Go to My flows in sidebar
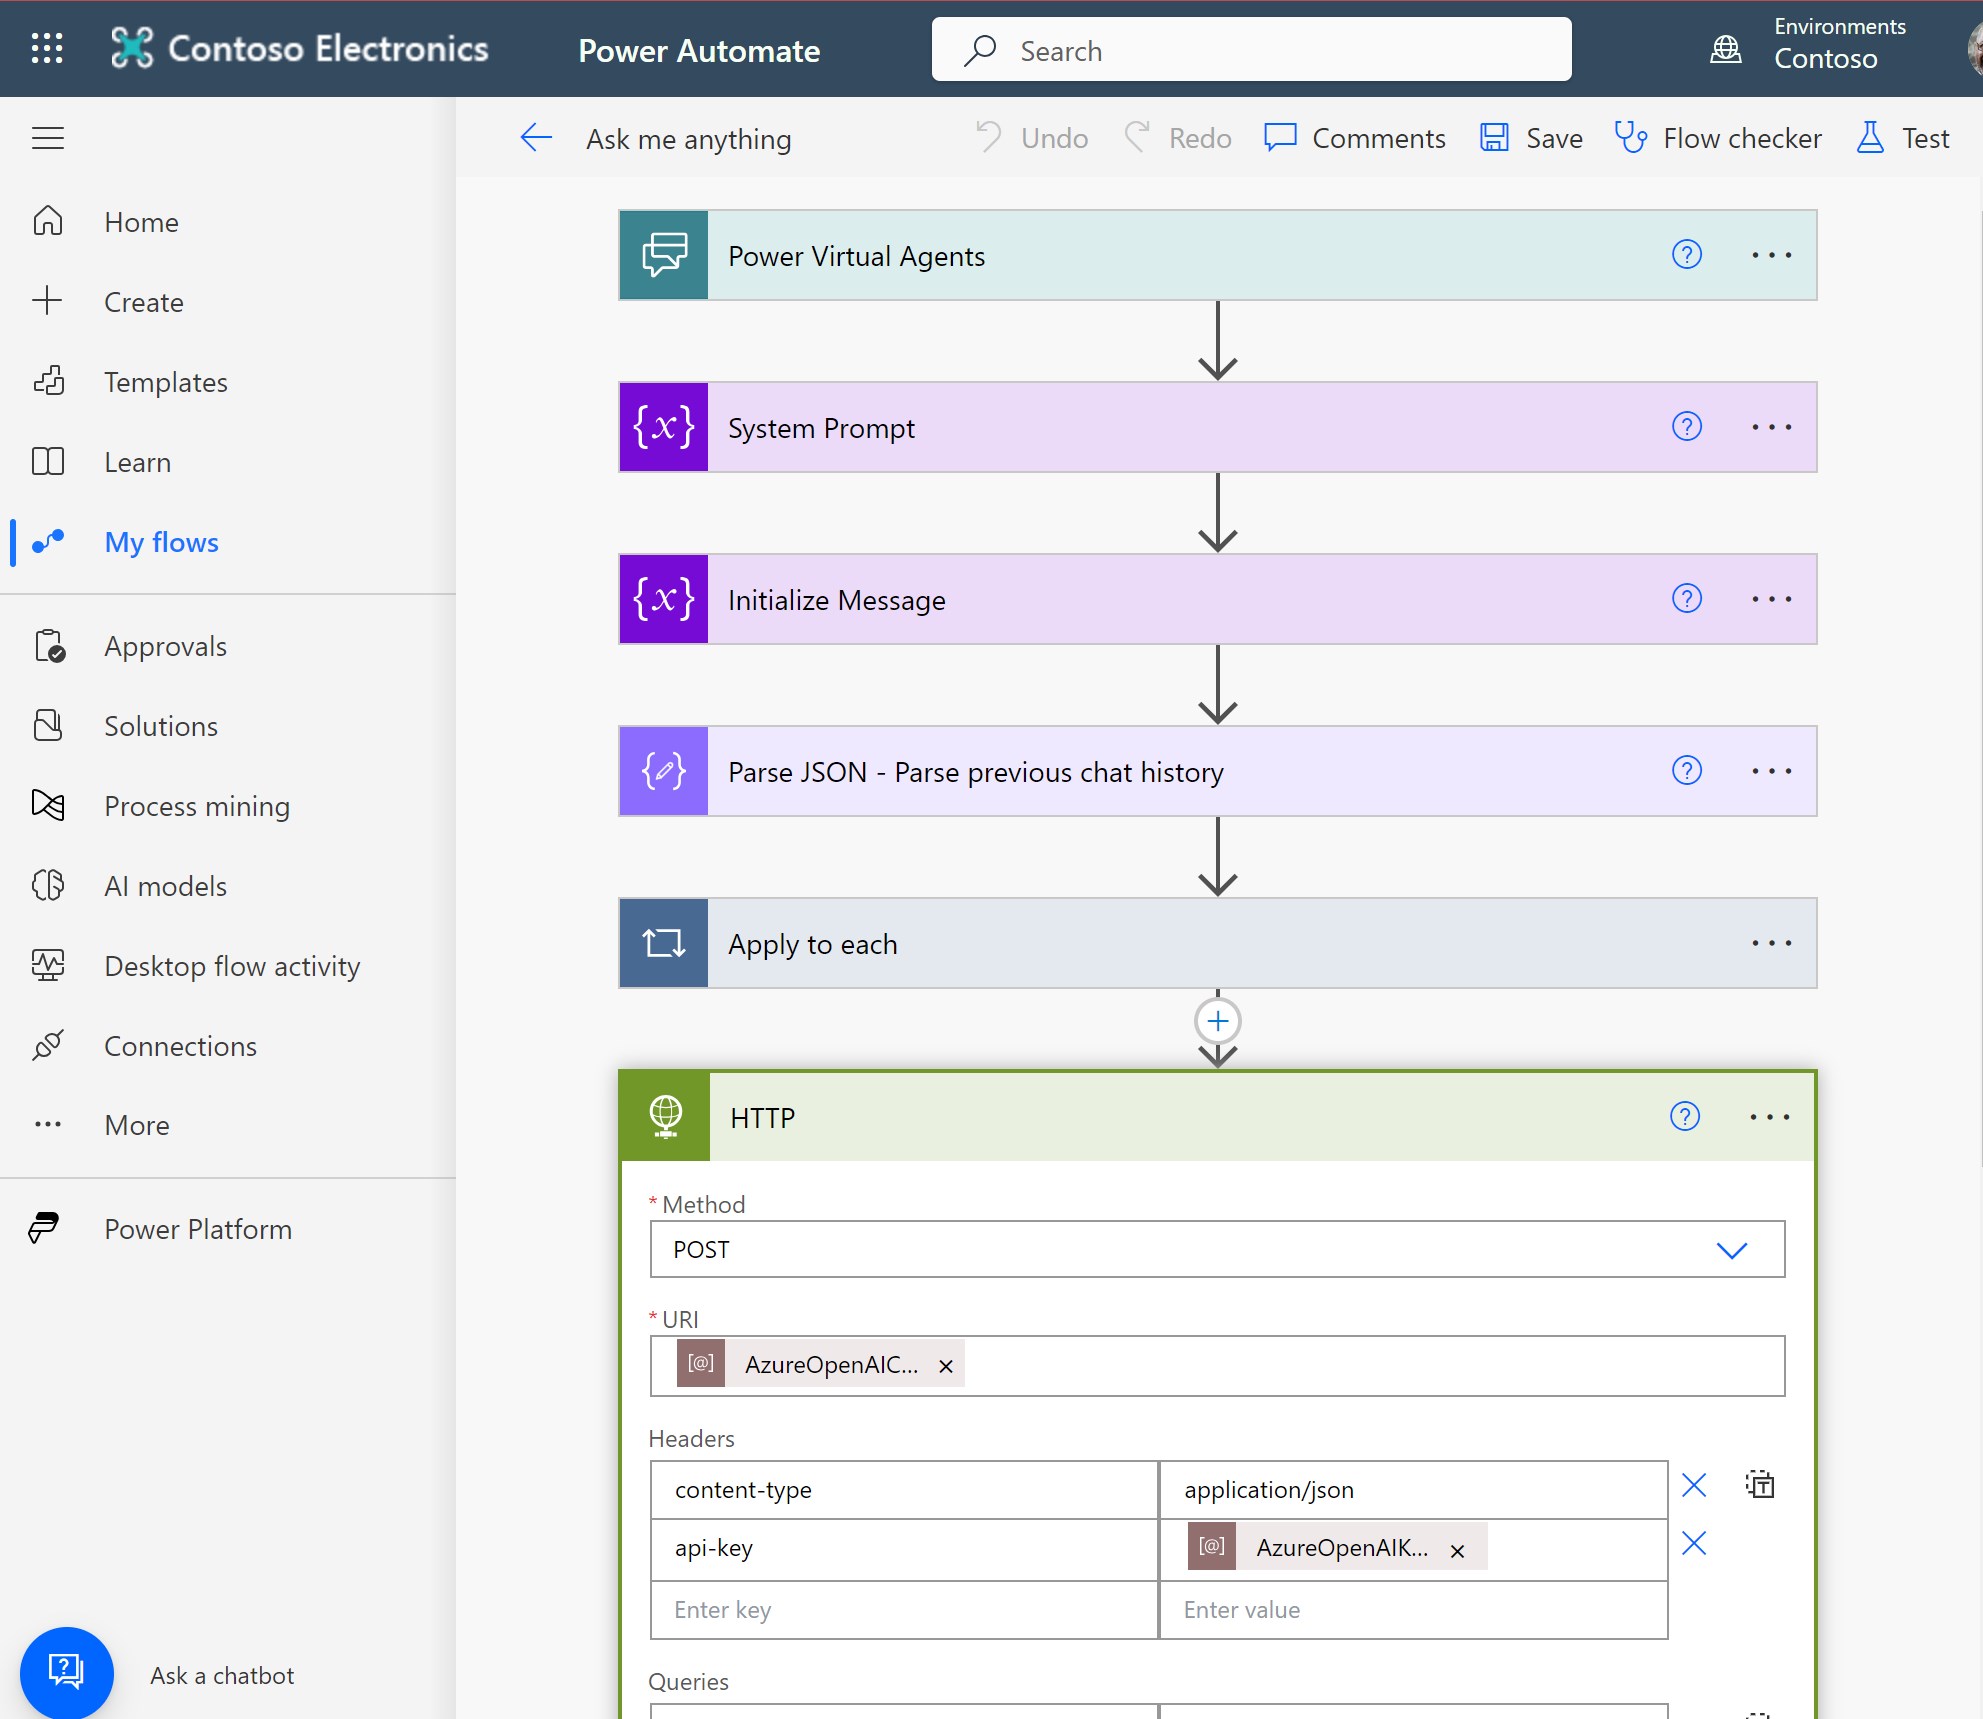 [x=161, y=542]
